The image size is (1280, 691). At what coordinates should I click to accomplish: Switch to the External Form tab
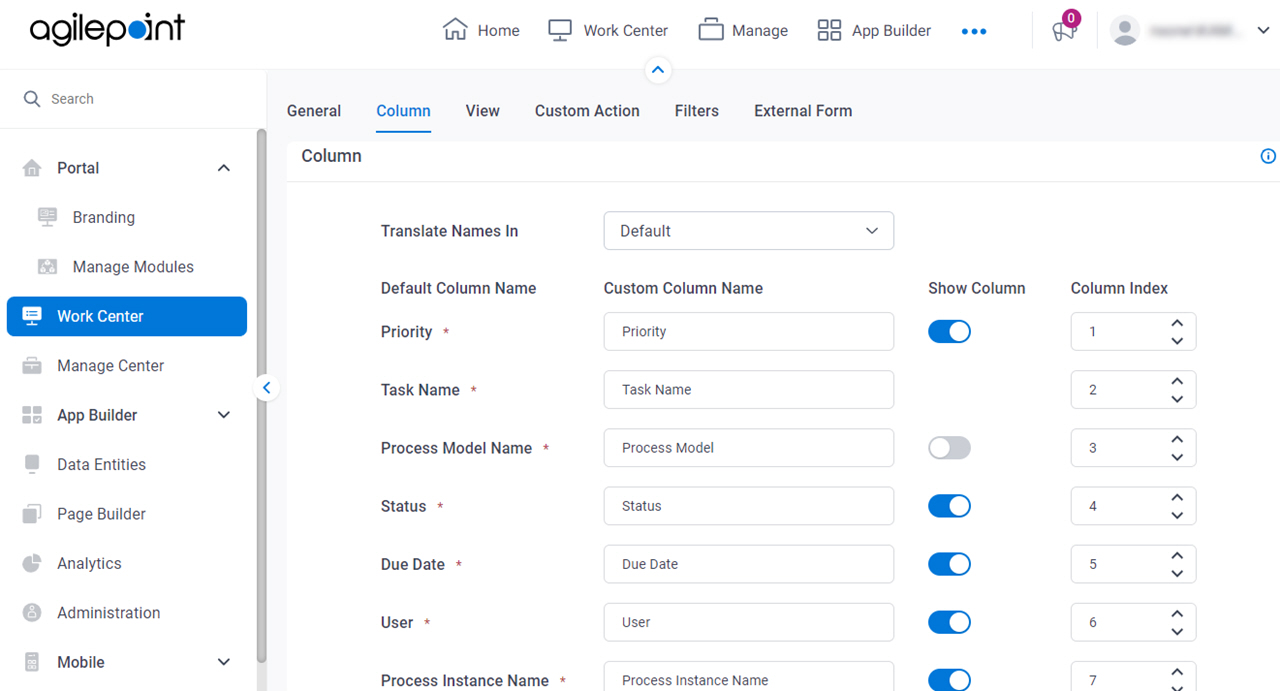pos(803,111)
